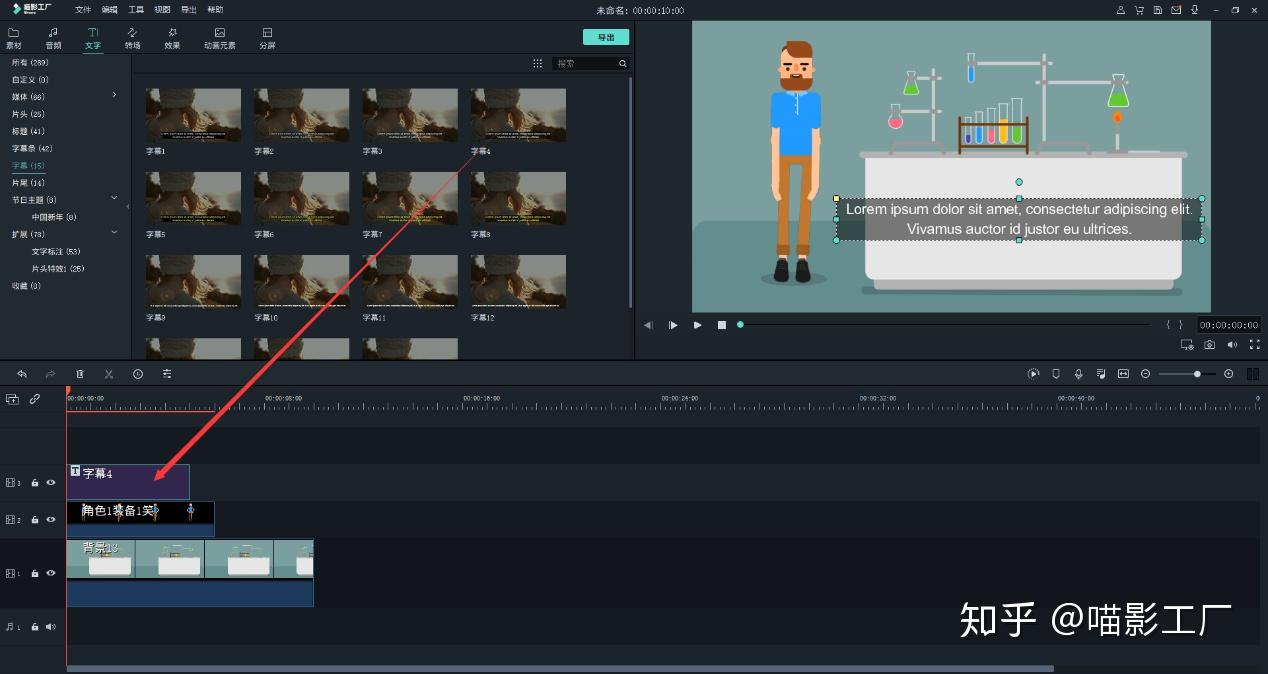Adjust preview volume speaker icon

coord(1232,345)
